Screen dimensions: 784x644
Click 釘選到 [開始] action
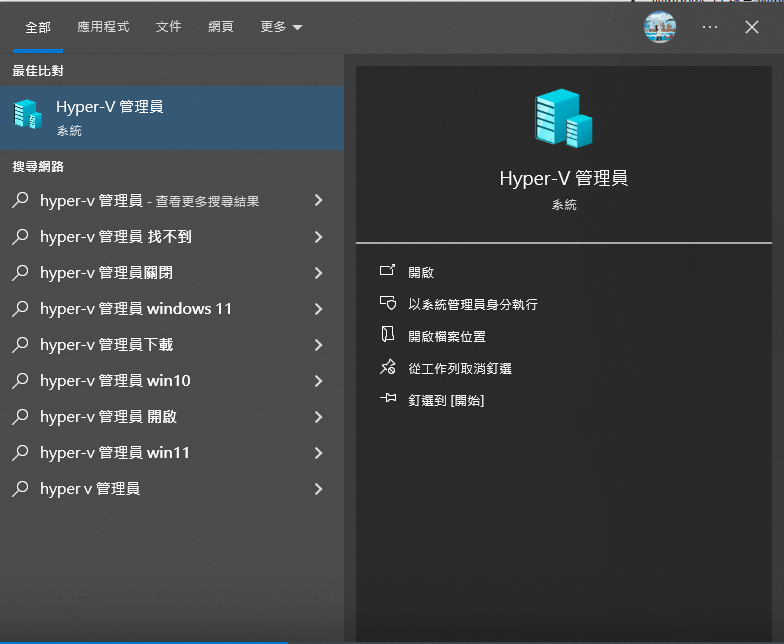(446, 400)
